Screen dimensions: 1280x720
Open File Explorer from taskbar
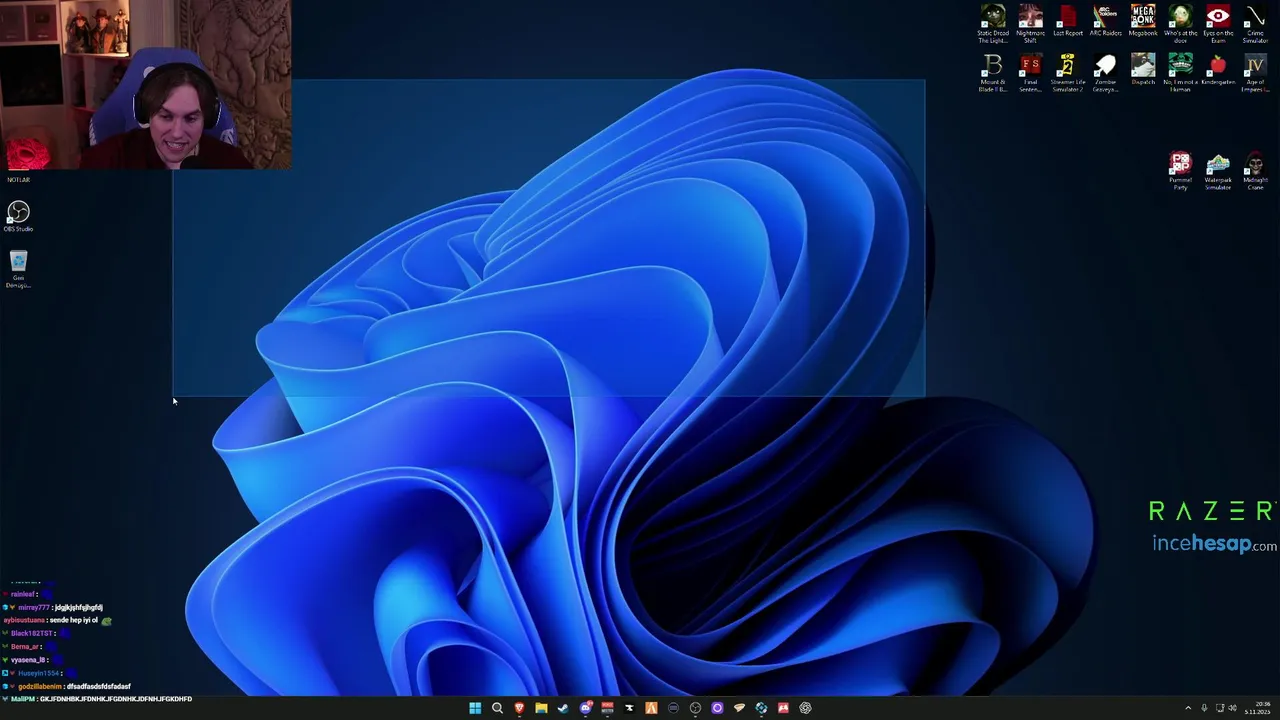point(541,708)
